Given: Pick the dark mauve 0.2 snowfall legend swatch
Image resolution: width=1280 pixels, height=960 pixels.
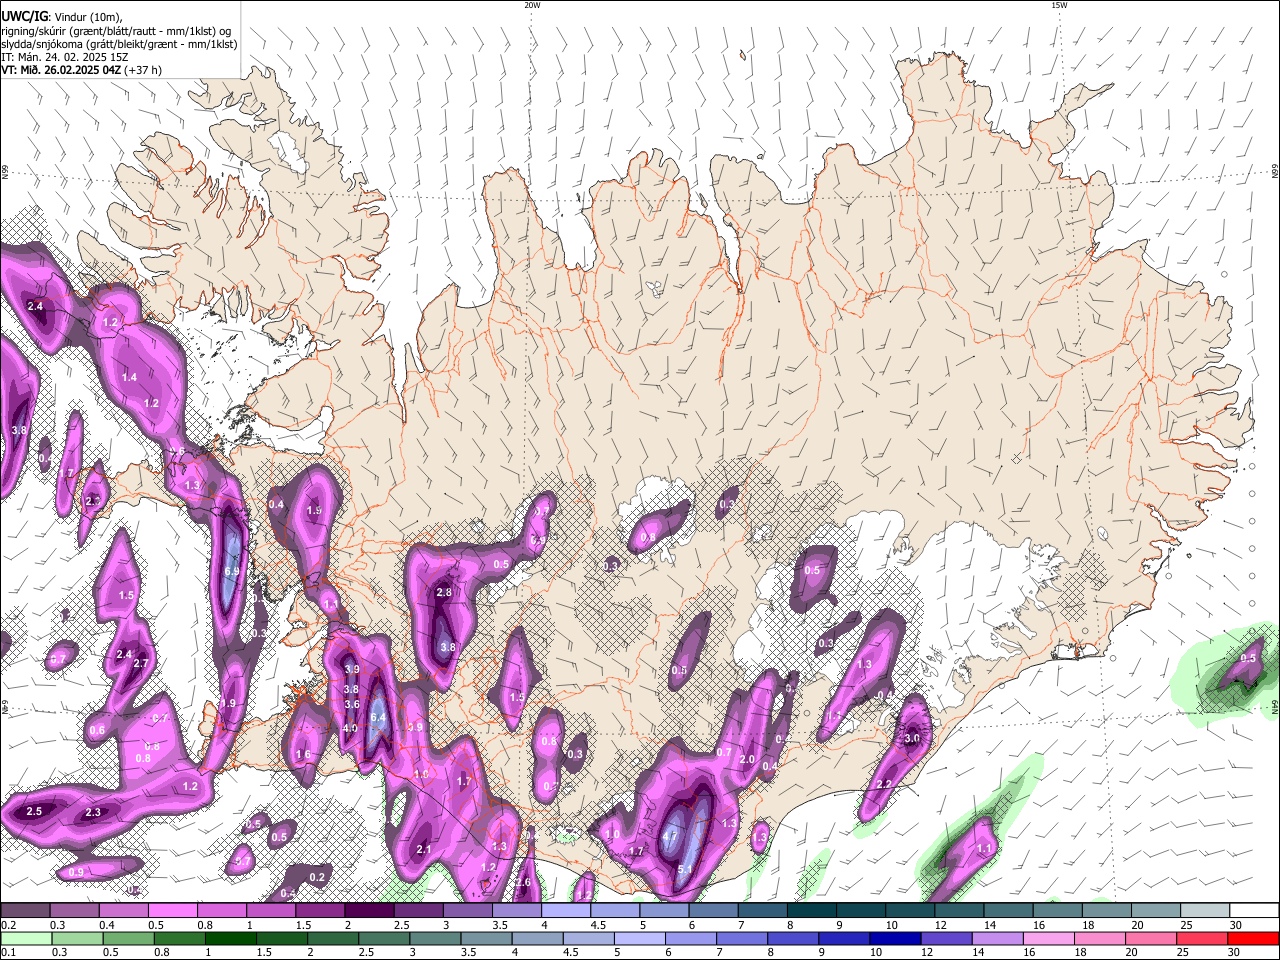Looking at the screenshot, I should coord(25,911).
